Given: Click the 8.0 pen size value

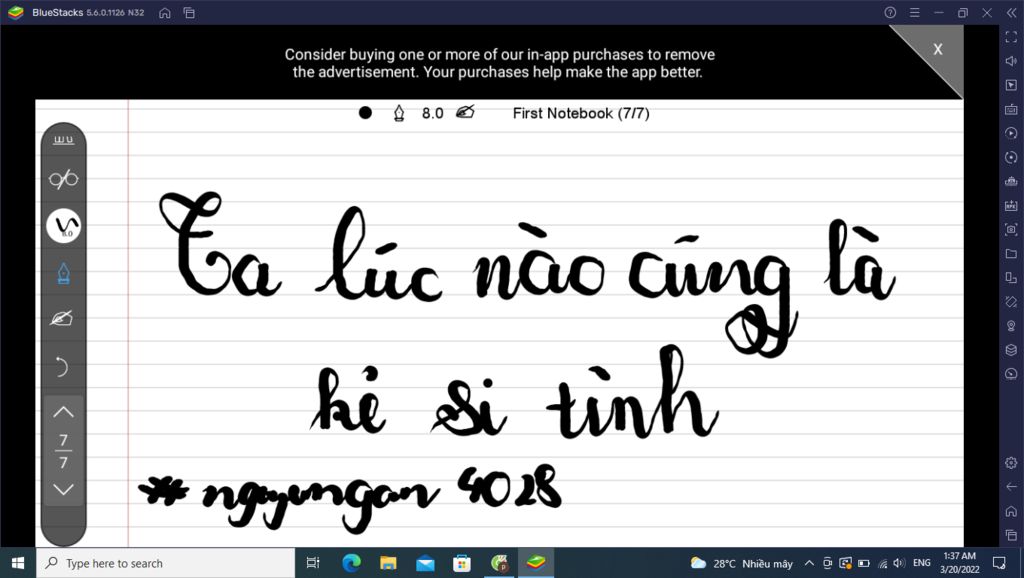Looking at the screenshot, I should pyautogui.click(x=432, y=114).
